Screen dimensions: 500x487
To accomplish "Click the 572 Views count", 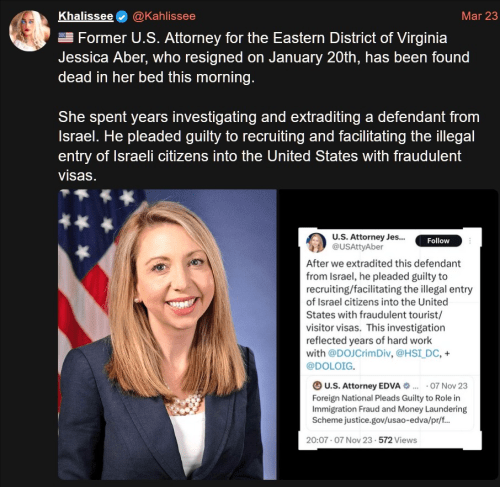I will click(398, 440).
